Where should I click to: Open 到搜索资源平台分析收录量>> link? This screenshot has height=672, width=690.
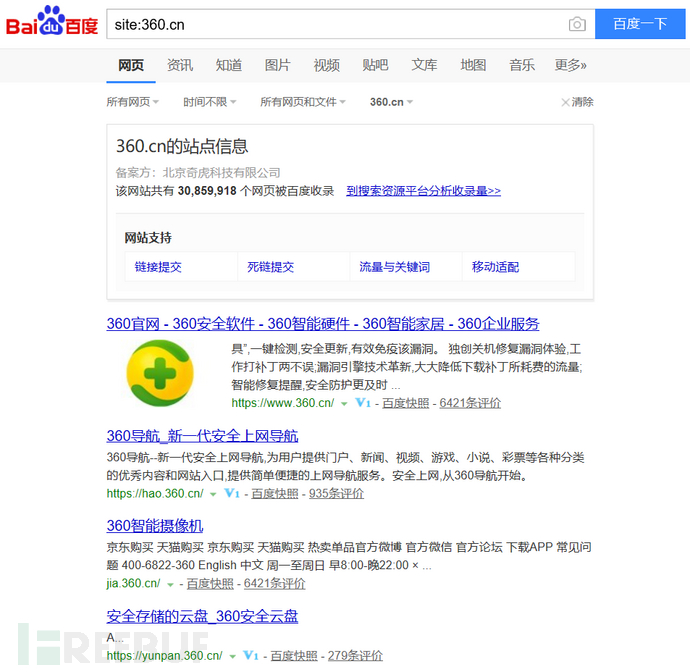pyautogui.click(x=423, y=191)
